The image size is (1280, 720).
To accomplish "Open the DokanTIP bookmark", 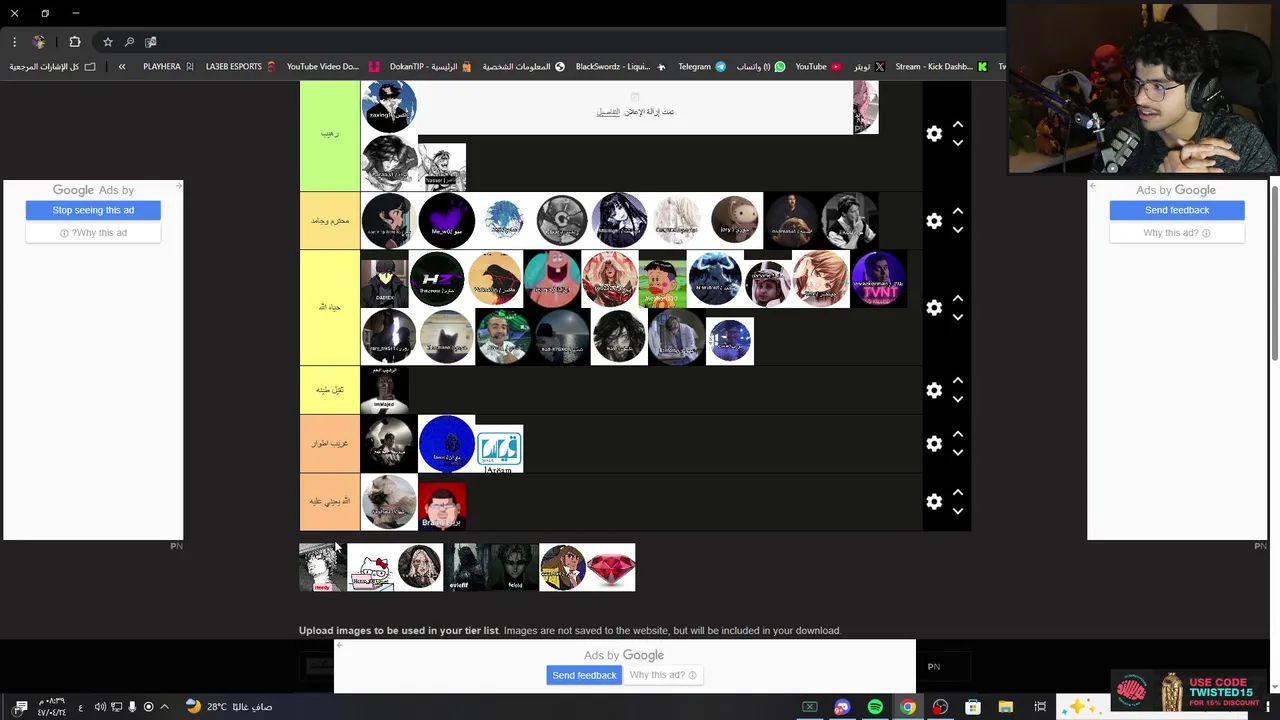I will 430,67.
